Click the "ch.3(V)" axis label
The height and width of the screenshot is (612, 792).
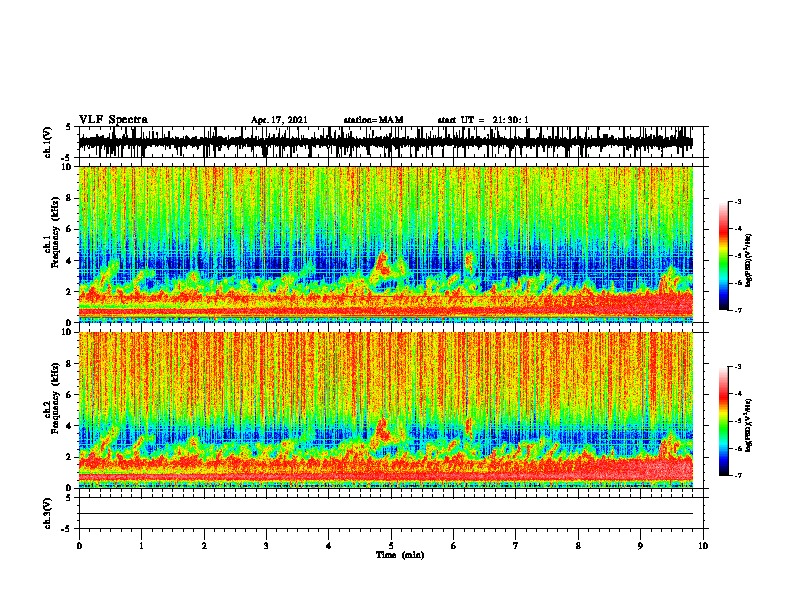48,513
